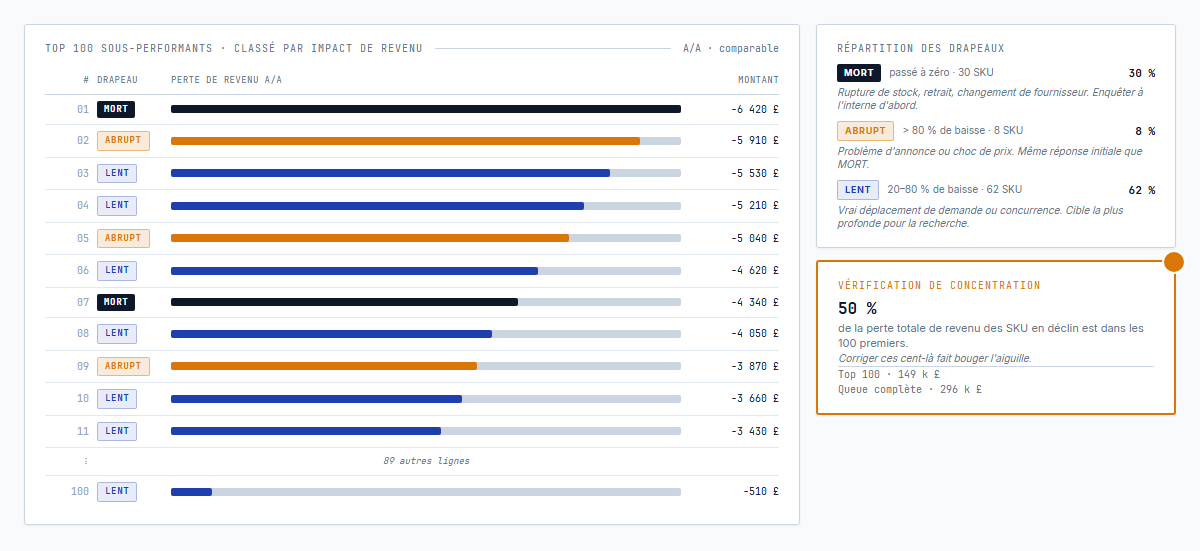Image resolution: width=1200 pixels, height=551 pixels.
Task: Click the orange revenue loss bar in row 02
Action: coord(405,141)
